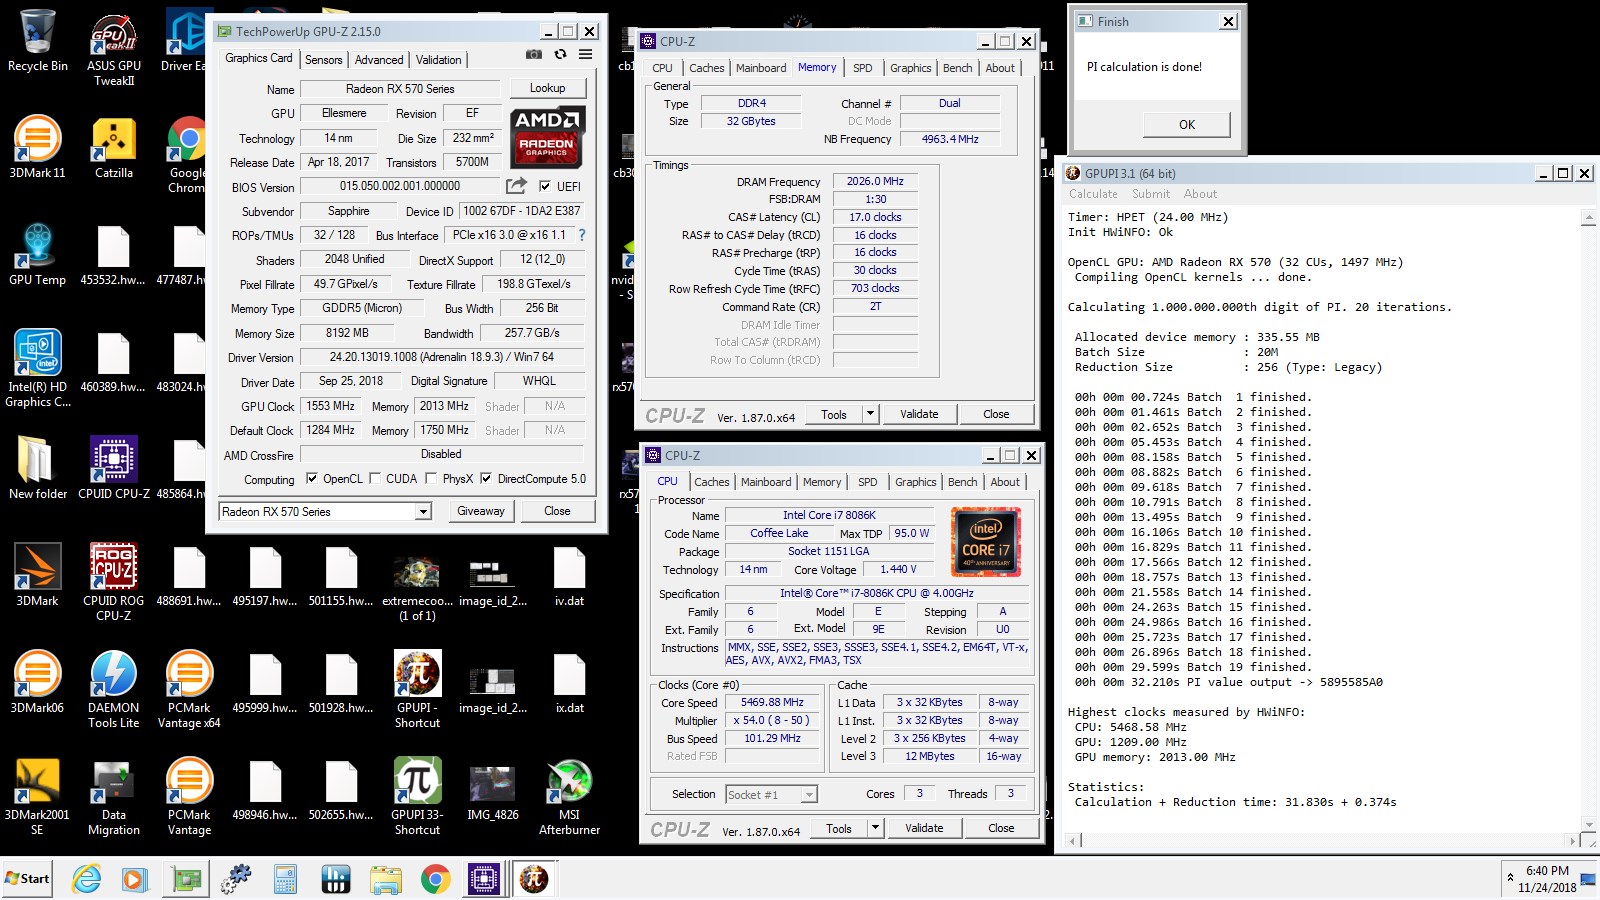This screenshot has width=1600, height=900.
Task: Switch to Validation tab in GPU-Z
Action: [439, 60]
